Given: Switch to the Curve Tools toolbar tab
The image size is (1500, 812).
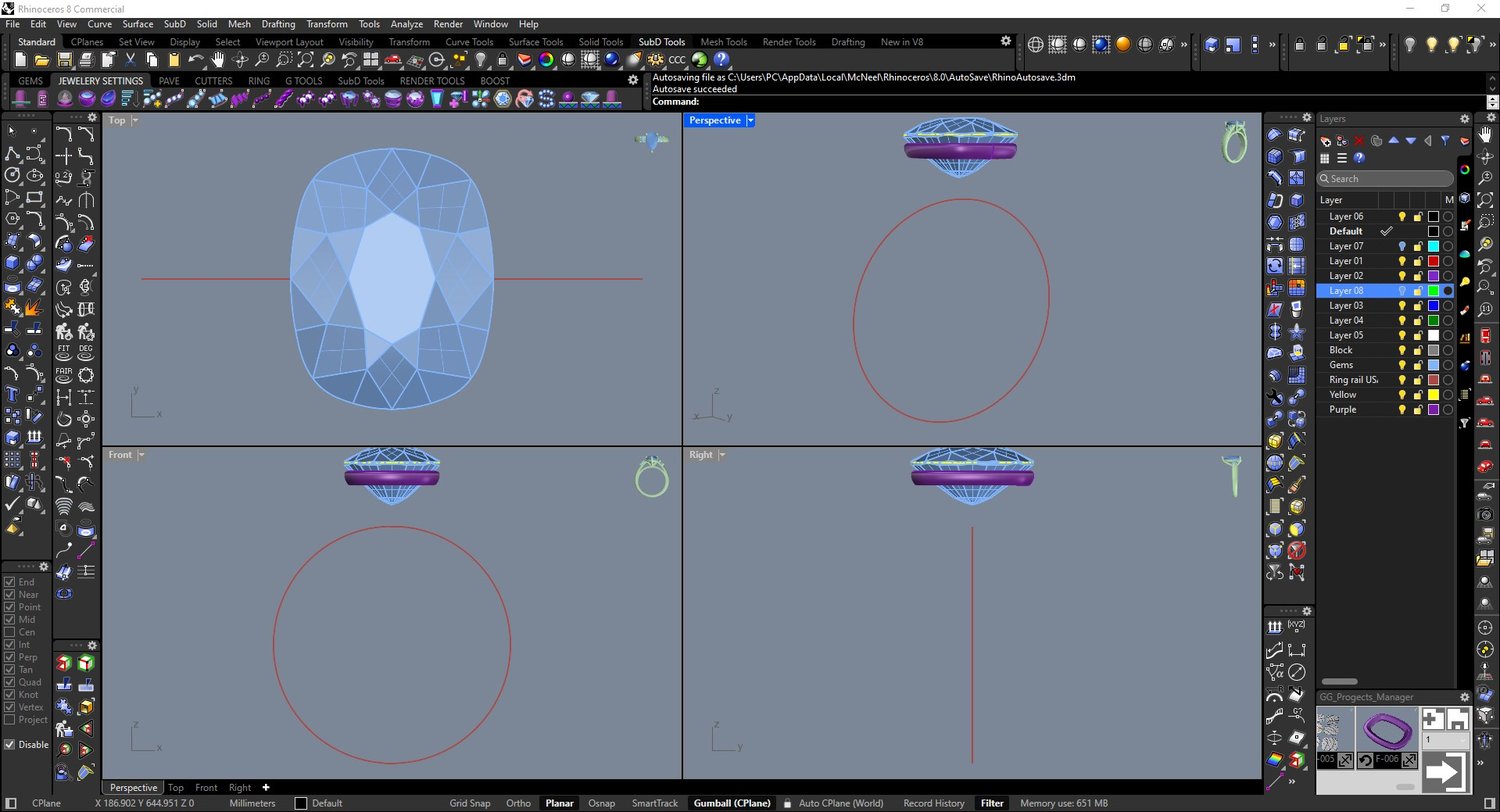Looking at the screenshot, I should coord(469,42).
